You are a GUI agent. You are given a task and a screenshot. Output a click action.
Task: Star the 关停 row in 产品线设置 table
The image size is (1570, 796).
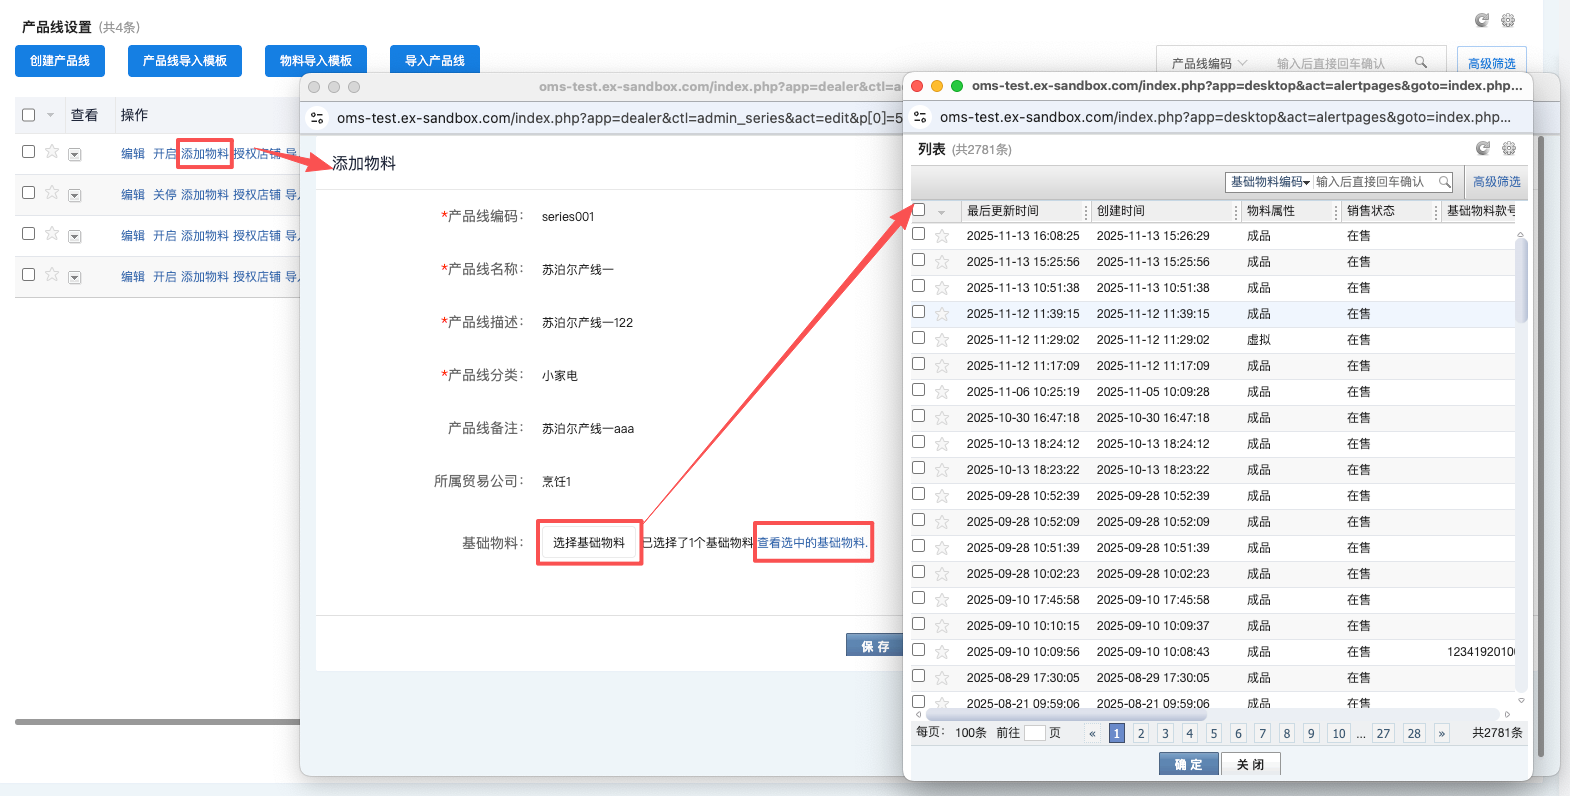52,192
